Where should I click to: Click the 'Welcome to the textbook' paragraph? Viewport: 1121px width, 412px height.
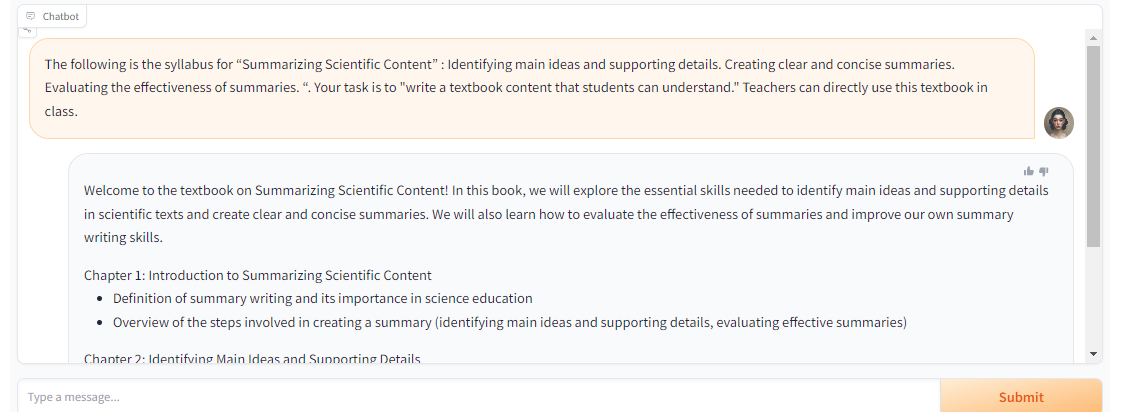click(566, 214)
